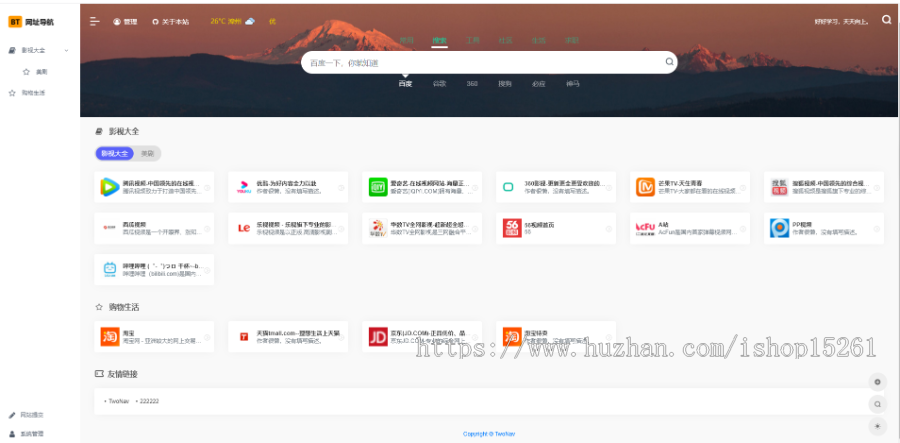Screen dimensions: 900x443
Task: Expand the 影视大全 sidebar chevron
Action: pyautogui.click(x=67, y=50)
